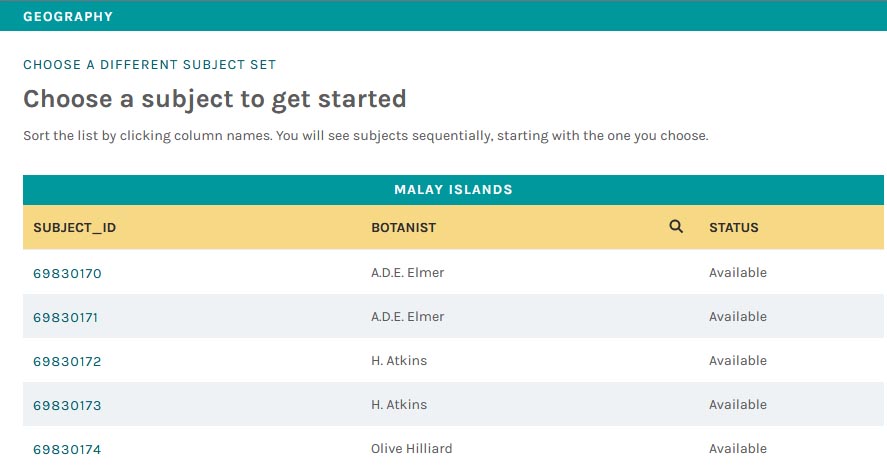The image size is (887, 466).
Task: Open the Choose a Different Subject Set link
Action: pyautogui.click(x=149, y=64)
